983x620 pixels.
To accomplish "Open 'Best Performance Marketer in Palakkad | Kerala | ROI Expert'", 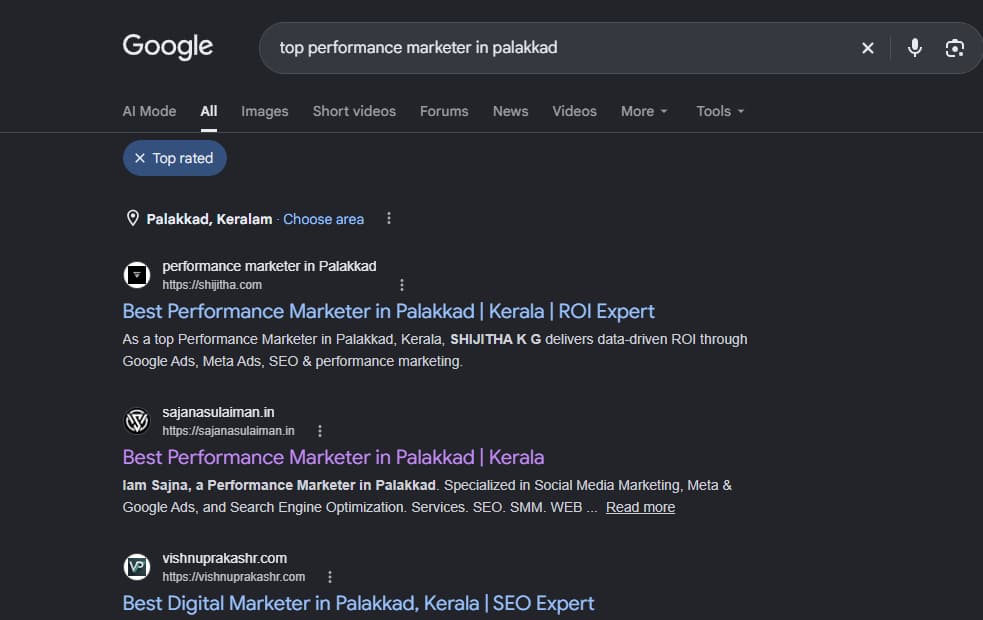I will (x=388, y=312).
